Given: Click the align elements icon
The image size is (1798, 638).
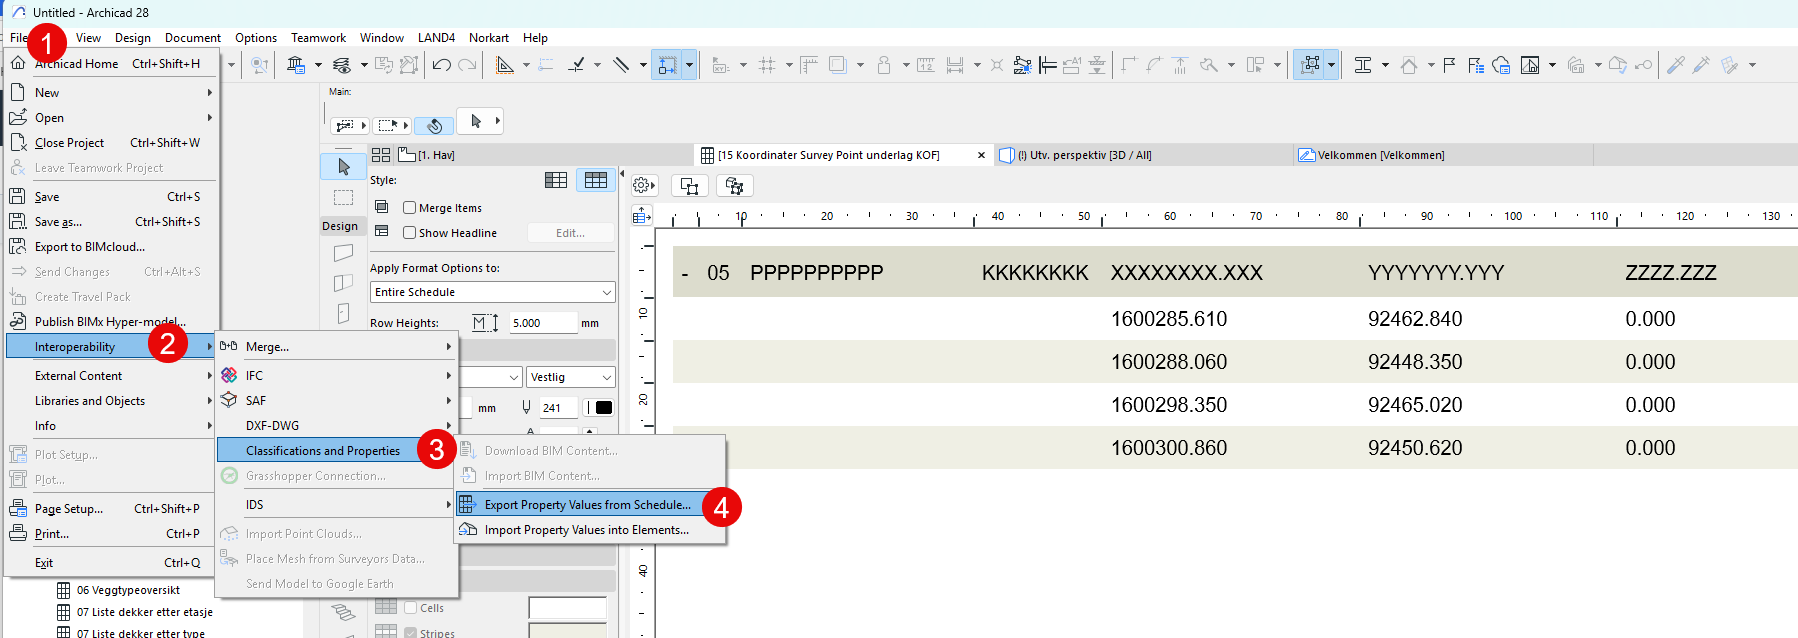Looking at the screenshot, I should [x=1048, y=65].
